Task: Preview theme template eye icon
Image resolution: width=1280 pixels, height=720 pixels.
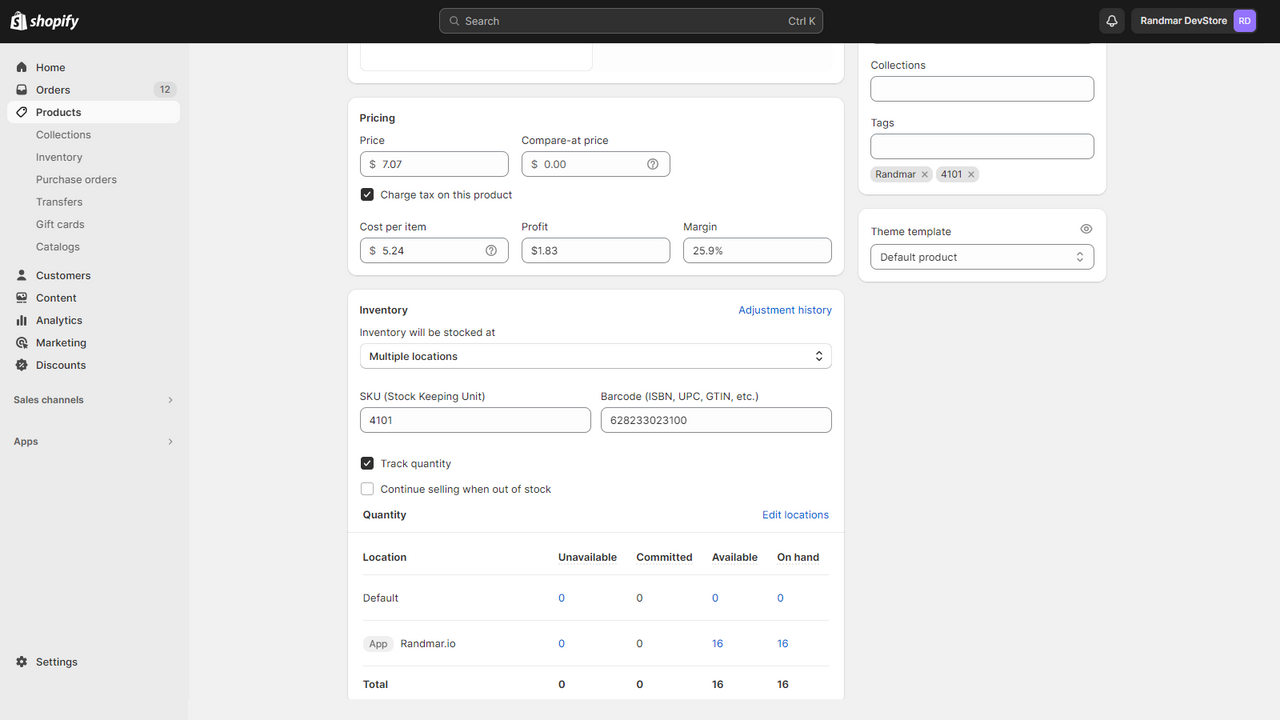Action: pyautogui.click(x=1086, y=229)
